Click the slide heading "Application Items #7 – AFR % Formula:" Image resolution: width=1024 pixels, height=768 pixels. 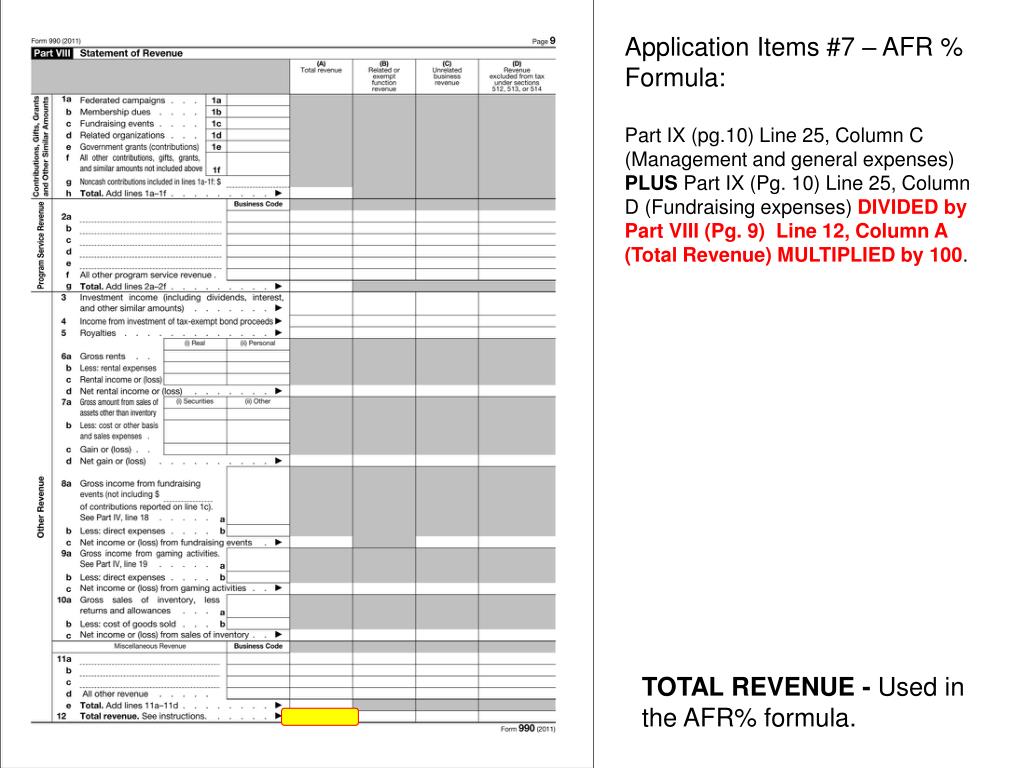click(793, 62)
